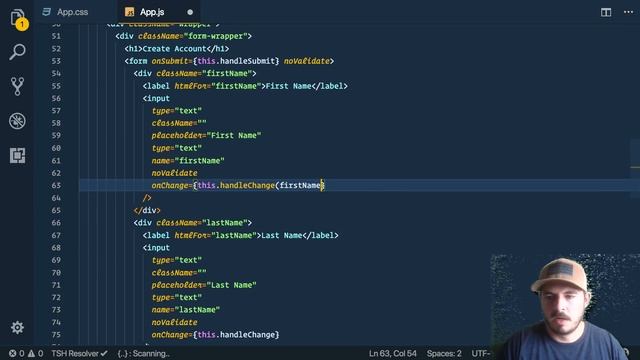Click the name="lastName" attribute value
Screen dimensions: 640x360
click(x=198, y=310)
